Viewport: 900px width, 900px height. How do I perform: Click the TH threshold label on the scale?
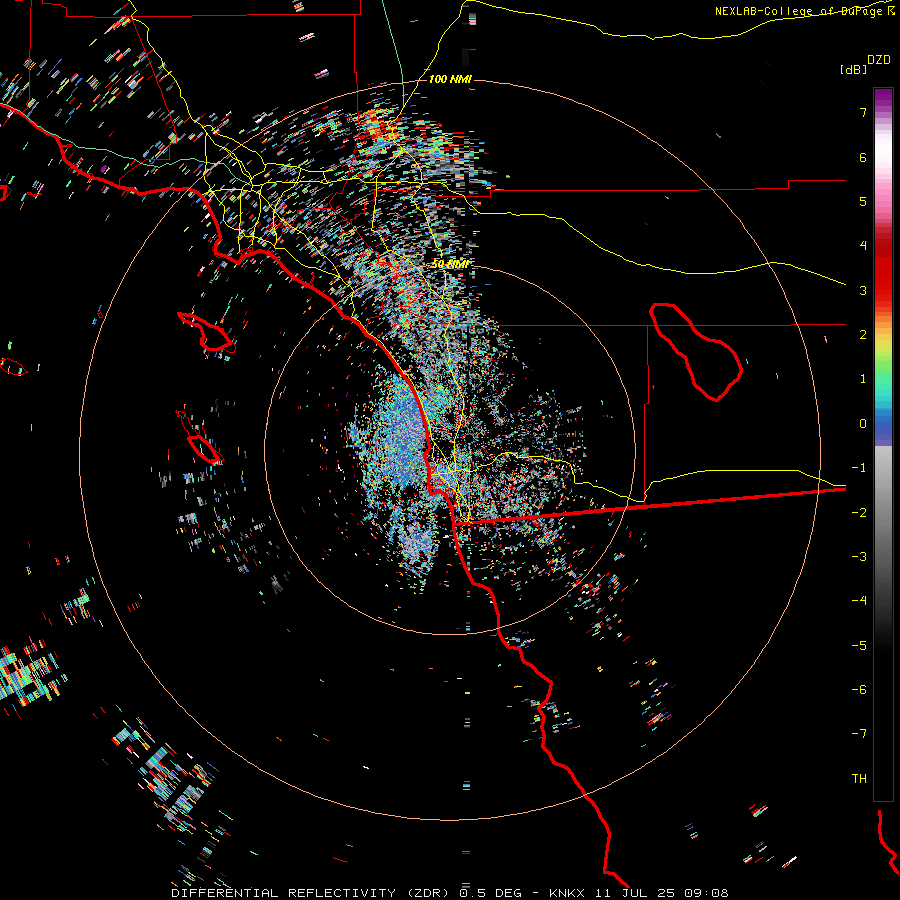(x=859, y=779)
